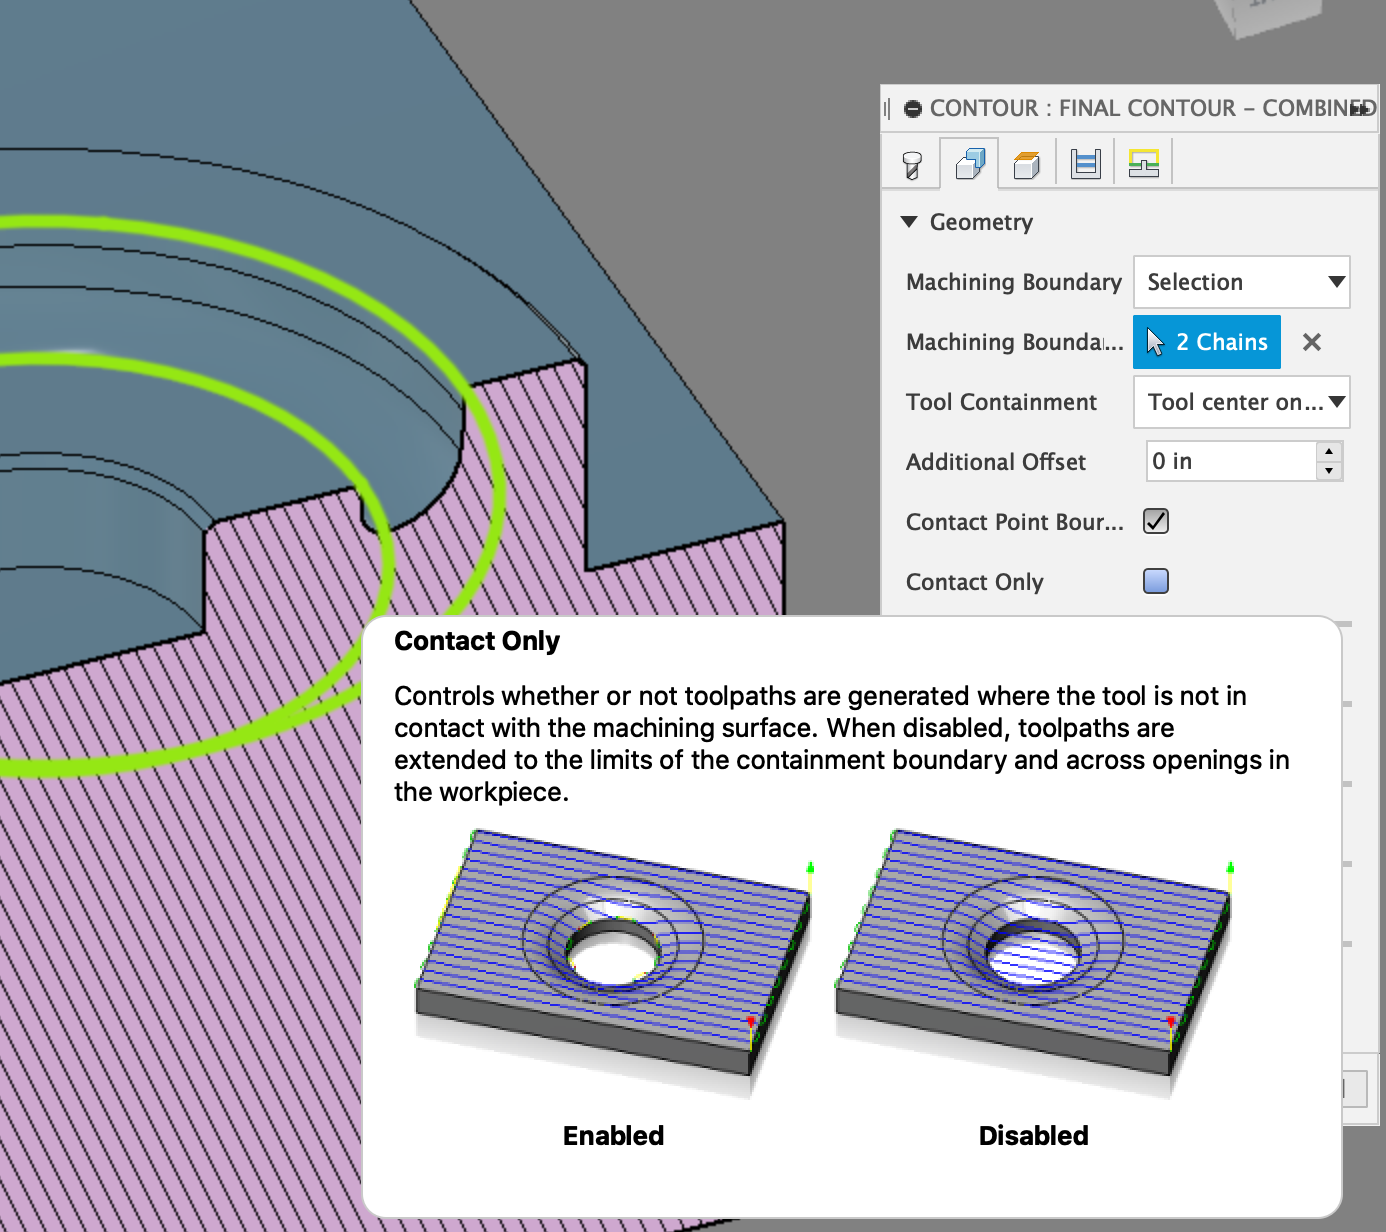The height and width of the screenshot is (1232, 1386).
Task: Open the Tool tab in the Contour dialog
Action: (910, 161)
